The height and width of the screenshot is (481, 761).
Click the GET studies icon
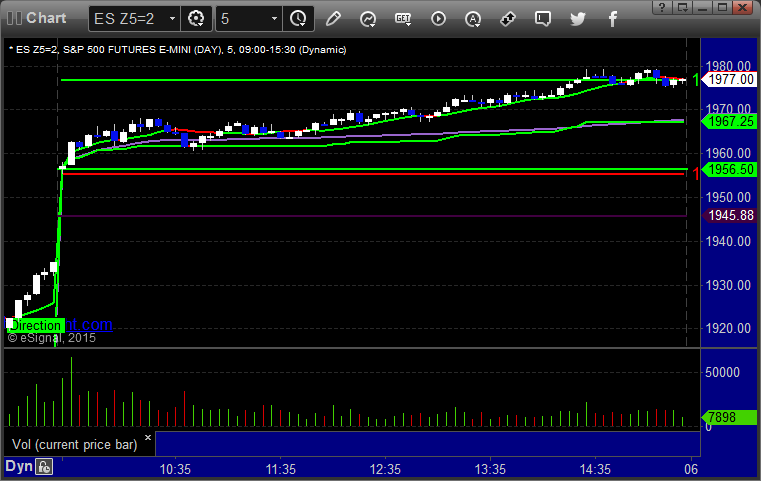coord(403,18)
